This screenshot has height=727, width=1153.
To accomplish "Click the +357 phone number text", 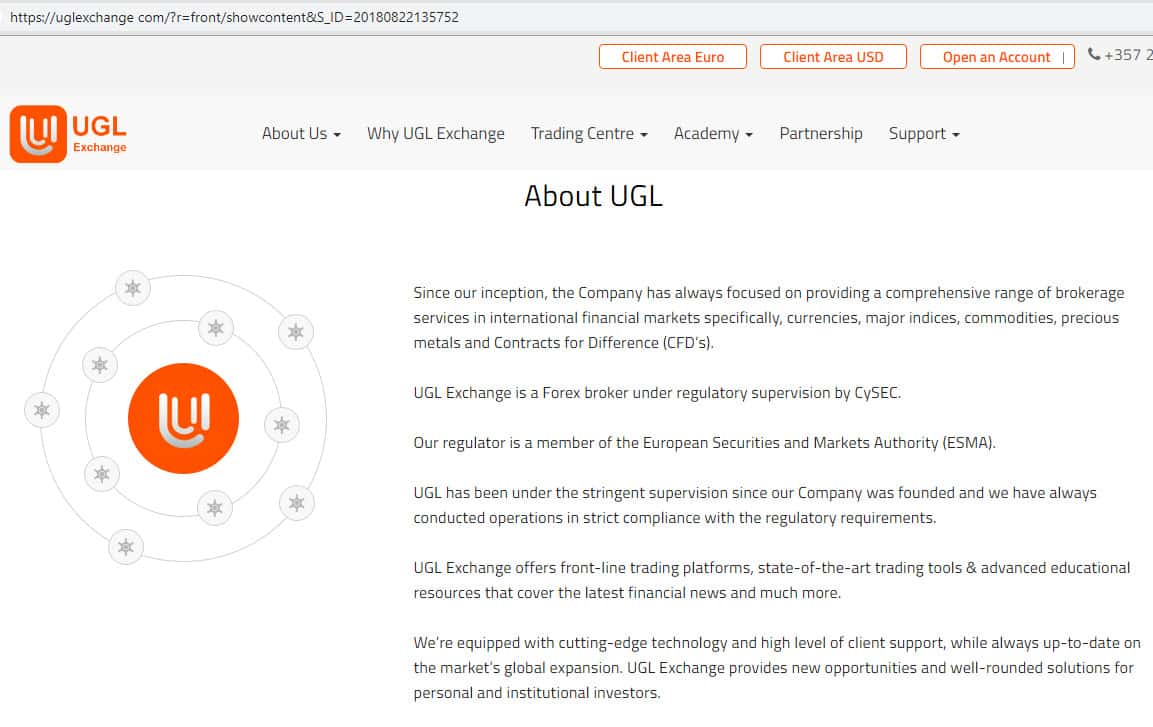I will pos(1128,55).
